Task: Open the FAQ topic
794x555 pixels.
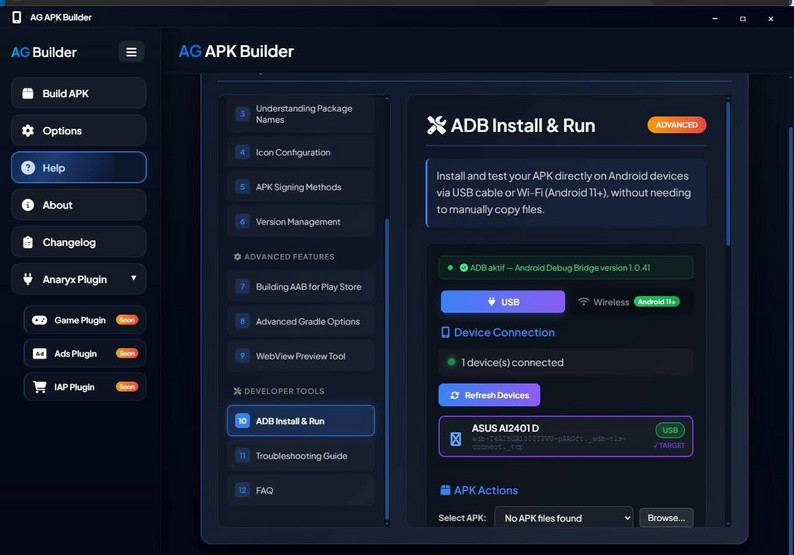Action: (301, 490)
